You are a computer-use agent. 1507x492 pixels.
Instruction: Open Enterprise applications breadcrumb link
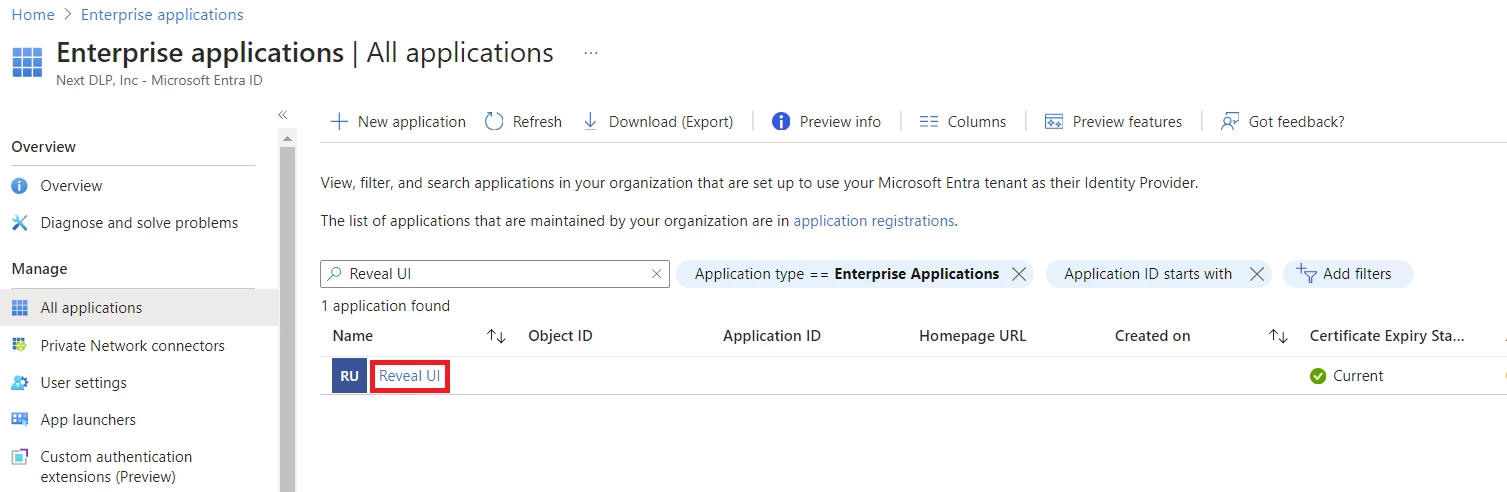162,15
